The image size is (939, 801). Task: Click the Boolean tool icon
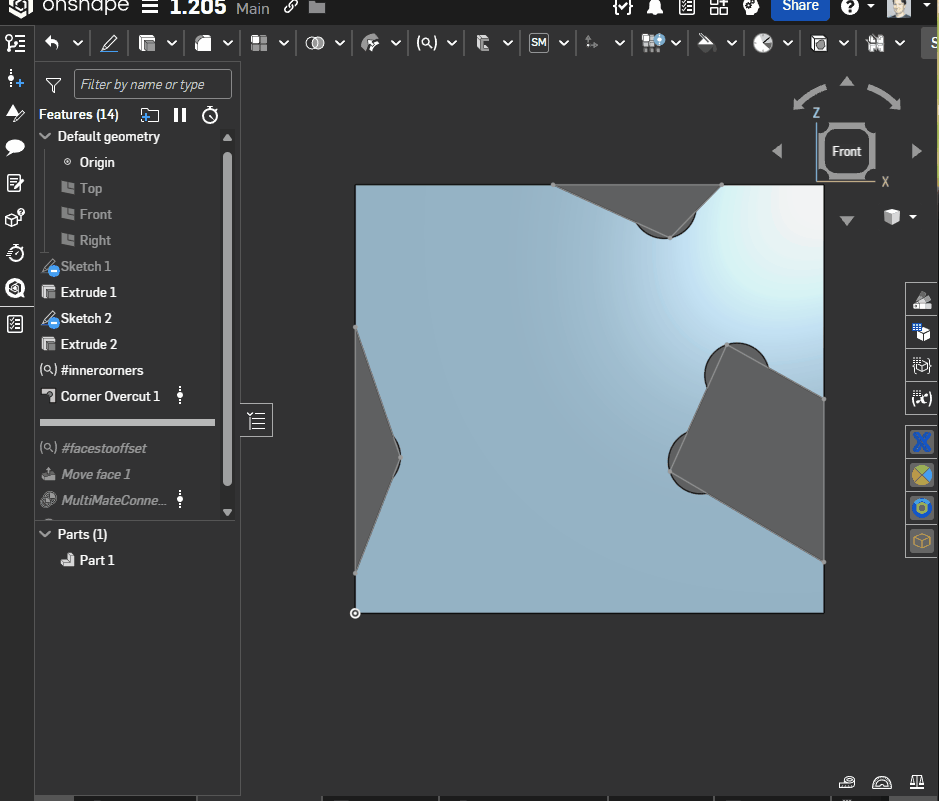(x=315, y=43)
